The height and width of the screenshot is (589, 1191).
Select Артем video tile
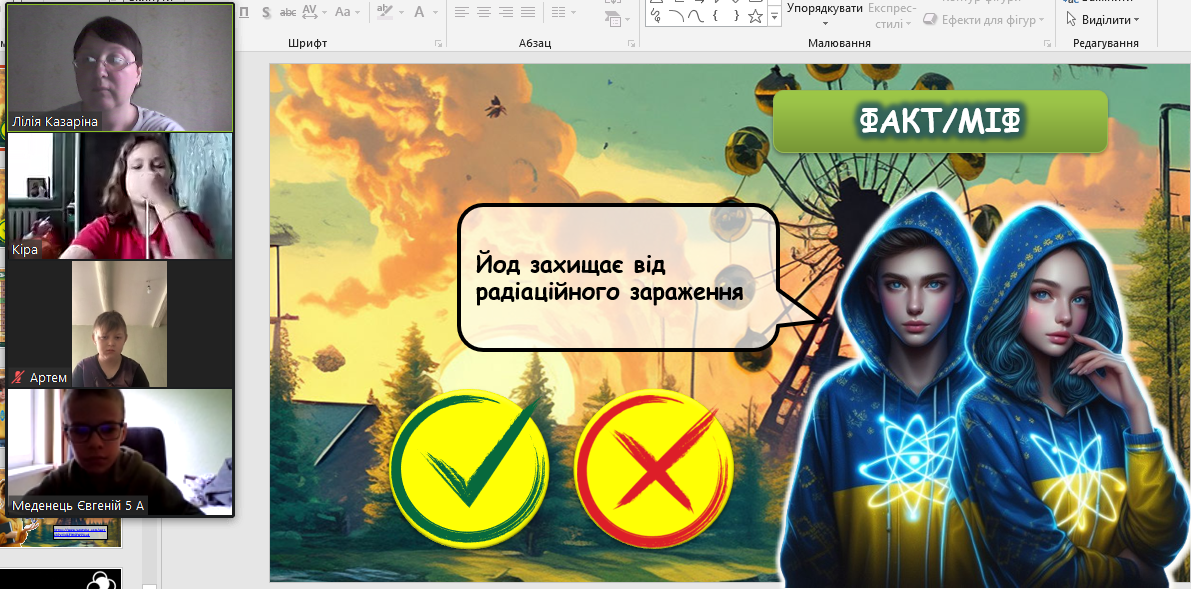(x=120, y=325)
